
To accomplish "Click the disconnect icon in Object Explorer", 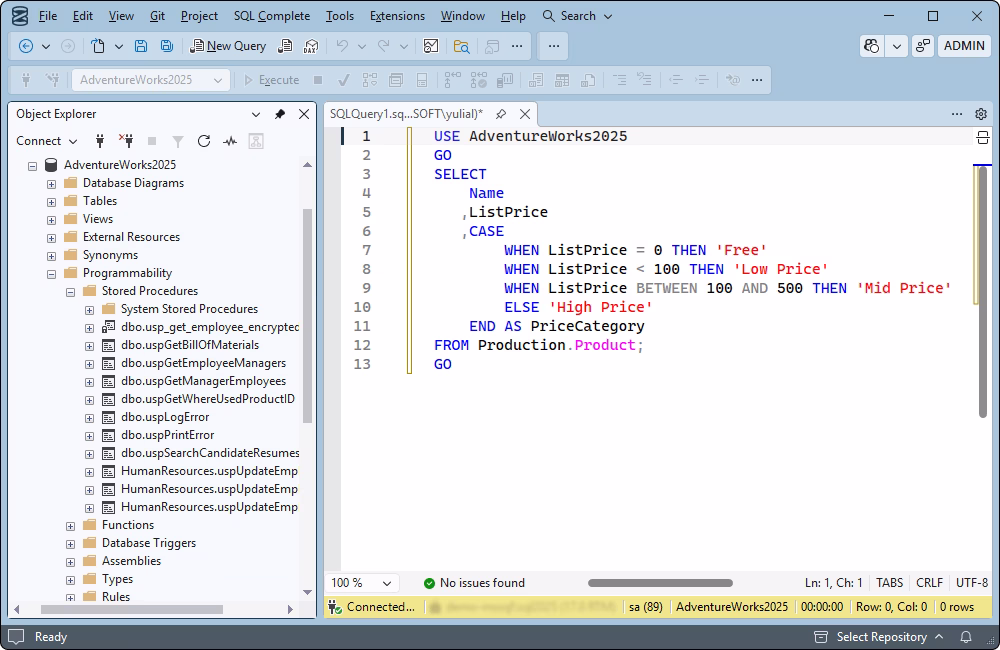I will pyautogui.click(x=126, y=140).
